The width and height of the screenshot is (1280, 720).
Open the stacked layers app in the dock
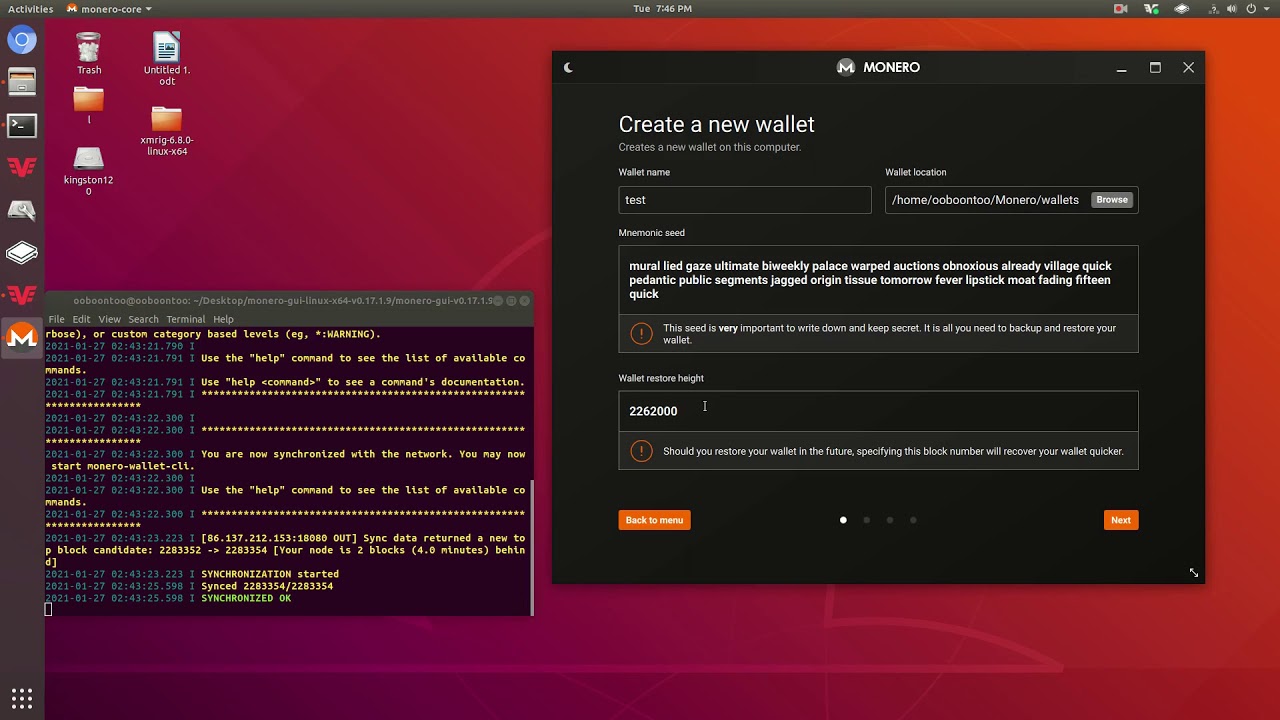(22, 254)
